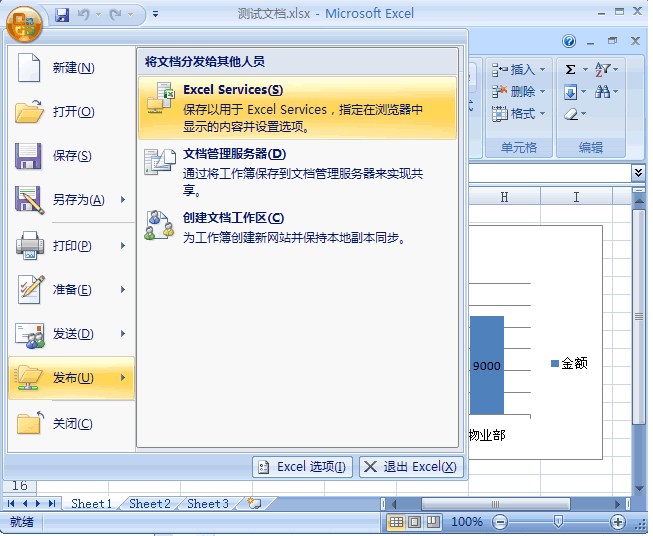The width and height of the screenshot is (653, 536).
Task: Click the Clear eraser icon
Action: click(571, 114)
